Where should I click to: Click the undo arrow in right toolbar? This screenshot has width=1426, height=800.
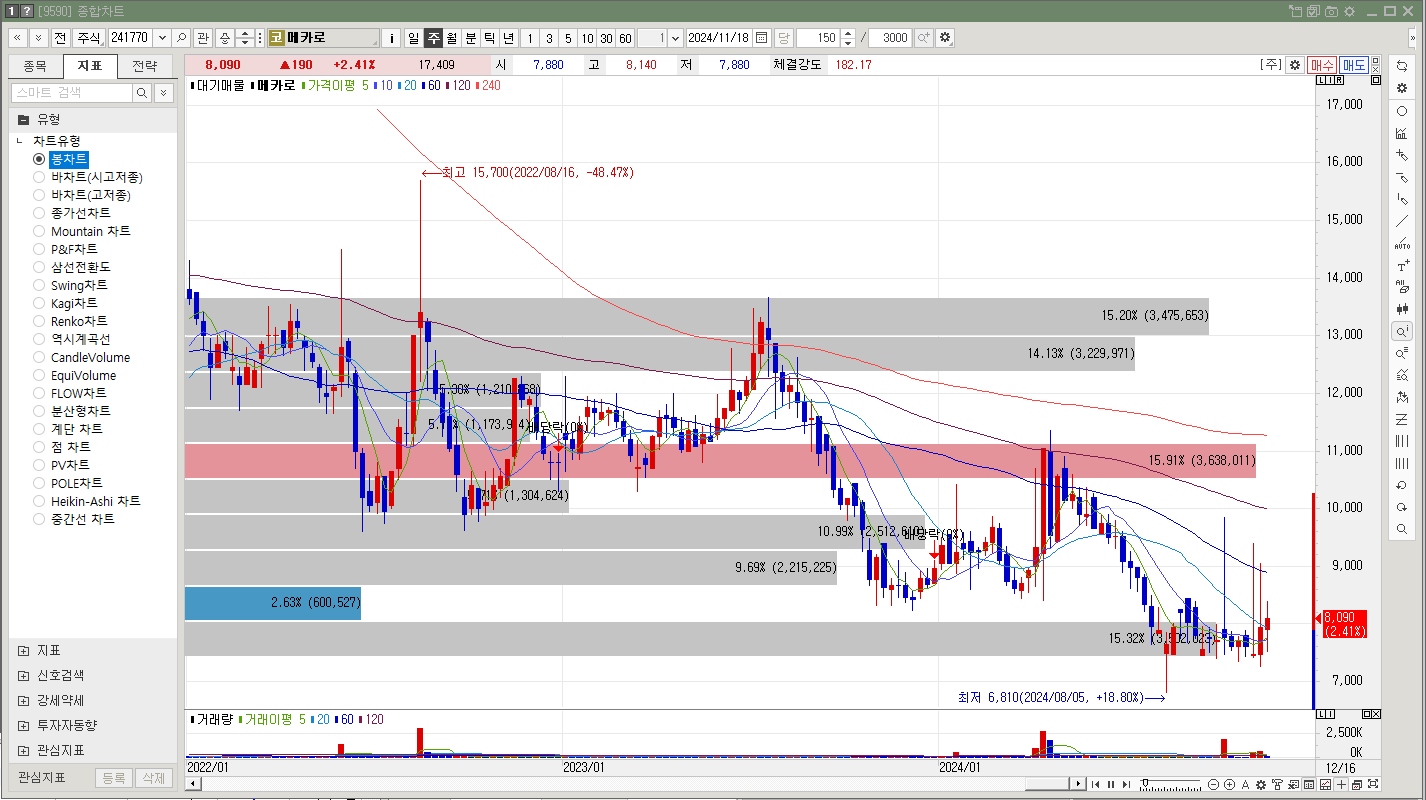click(x=1402, y=485)
